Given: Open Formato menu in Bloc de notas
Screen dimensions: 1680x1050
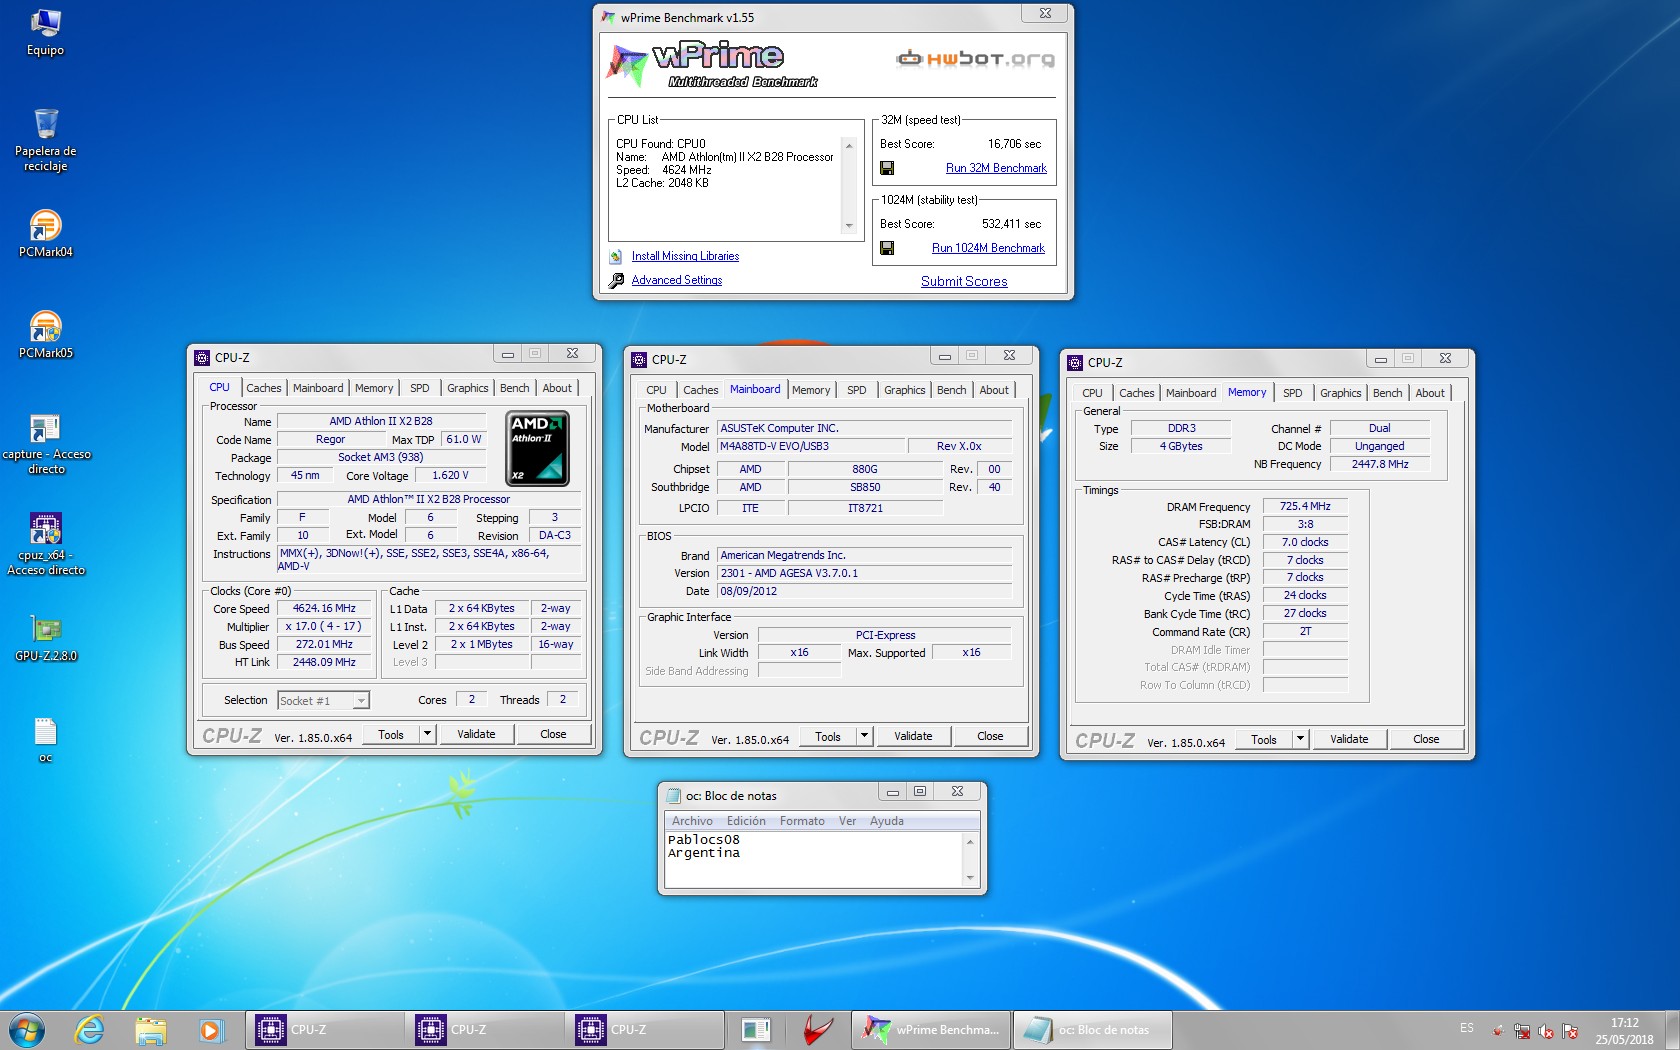Looking at the screenshot, I should coord(802,821).
